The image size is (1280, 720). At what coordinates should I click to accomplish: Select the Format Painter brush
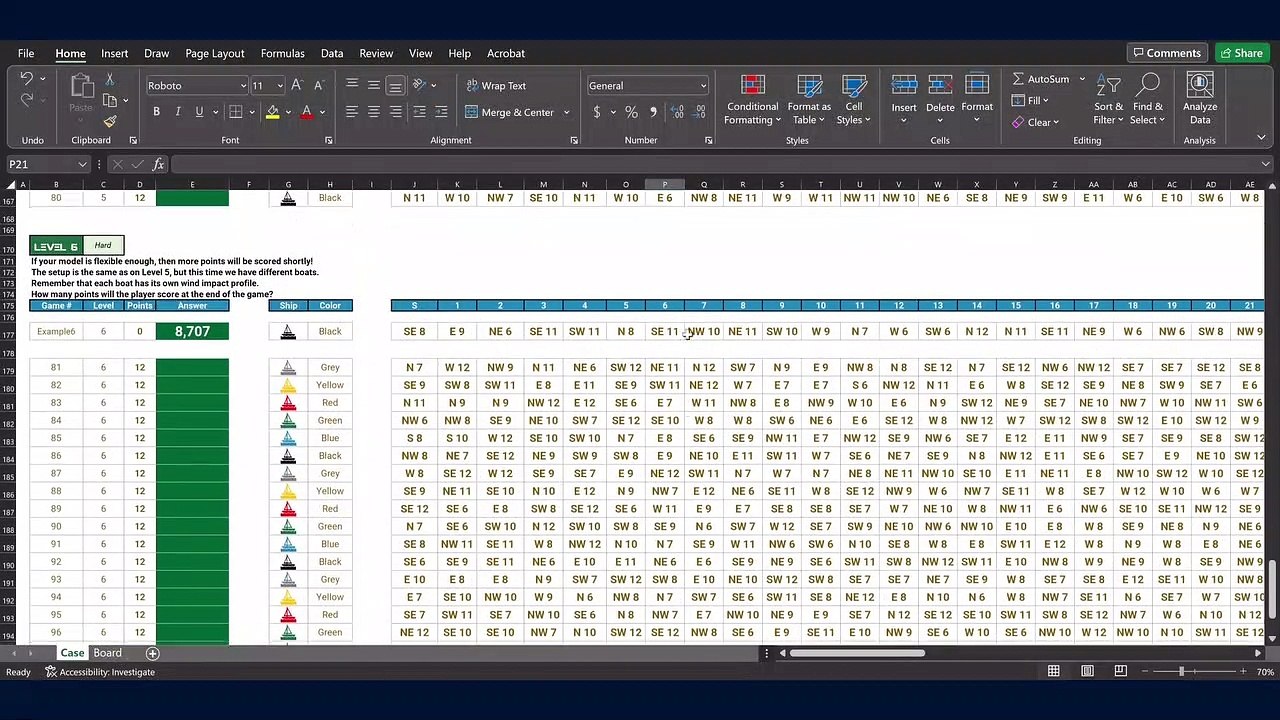pos(110,121)
